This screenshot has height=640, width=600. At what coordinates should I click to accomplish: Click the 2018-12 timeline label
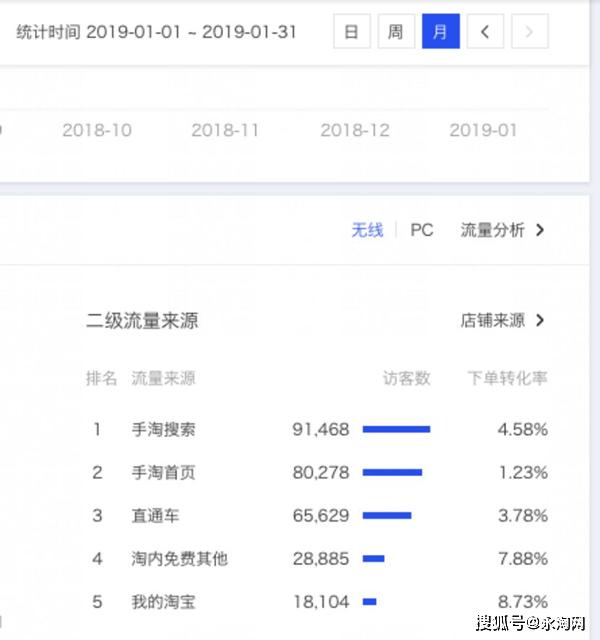click(x=355, y=130)
